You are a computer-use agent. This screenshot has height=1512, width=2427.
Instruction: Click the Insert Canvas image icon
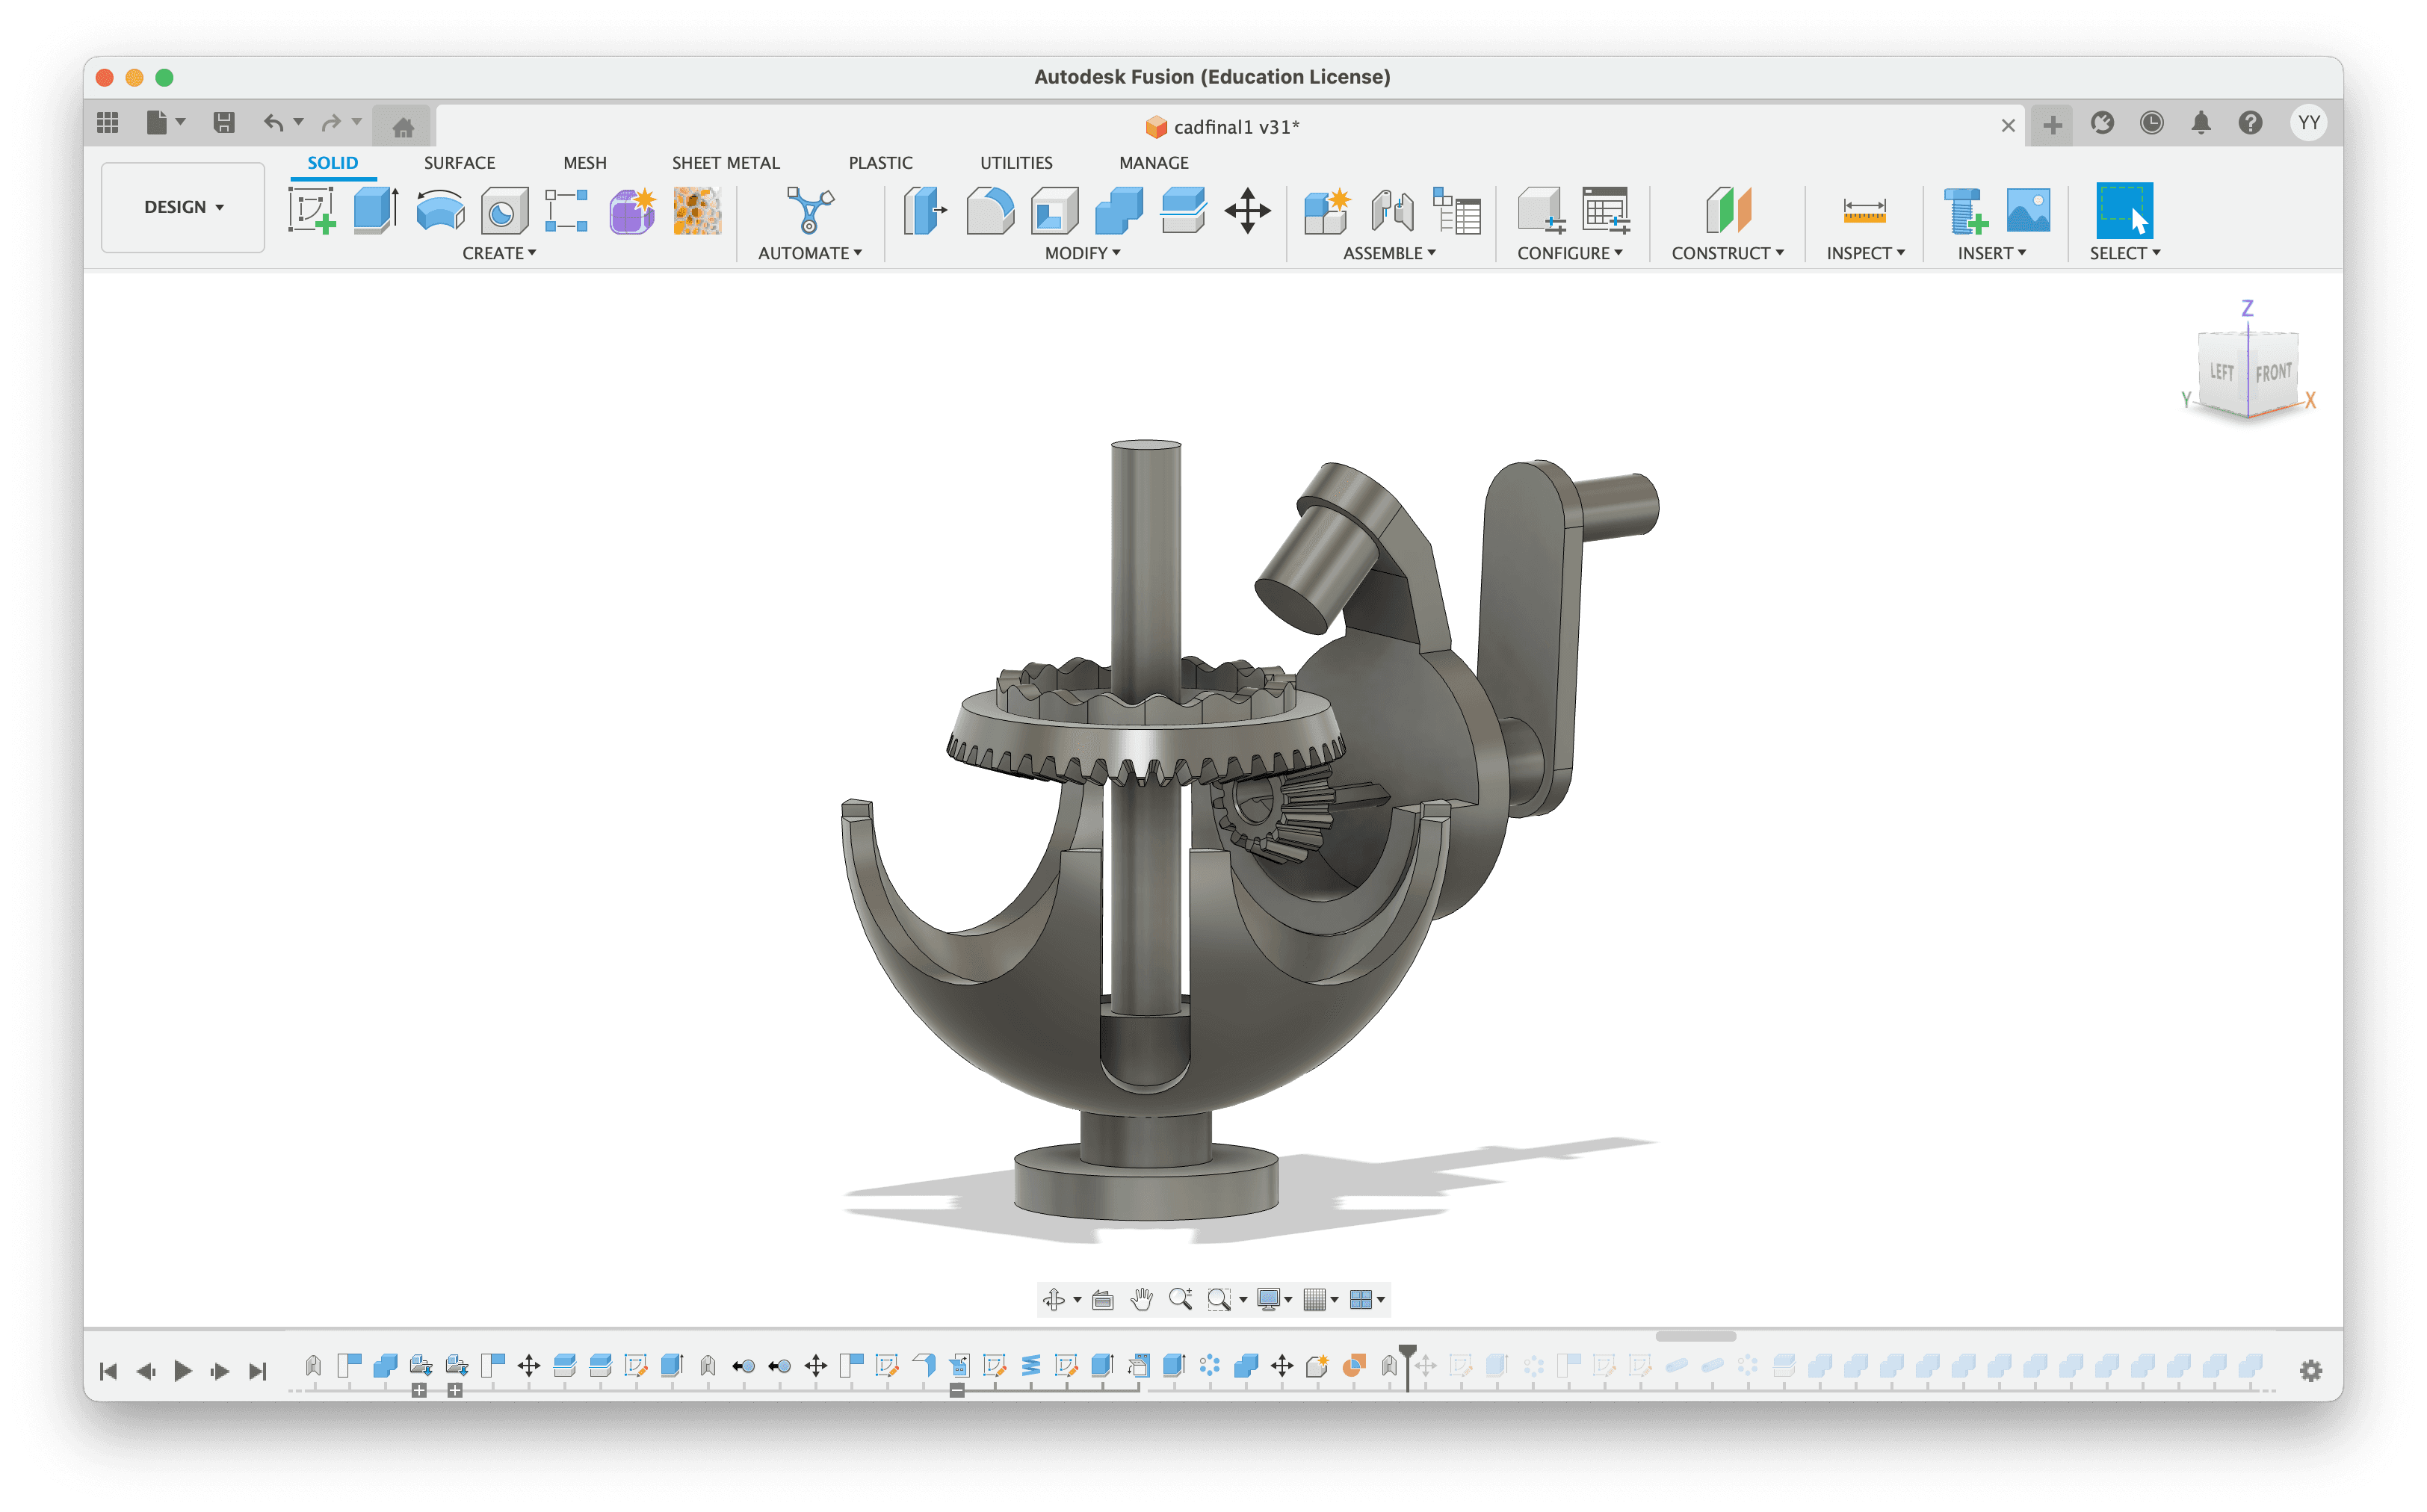(2027, 211)
